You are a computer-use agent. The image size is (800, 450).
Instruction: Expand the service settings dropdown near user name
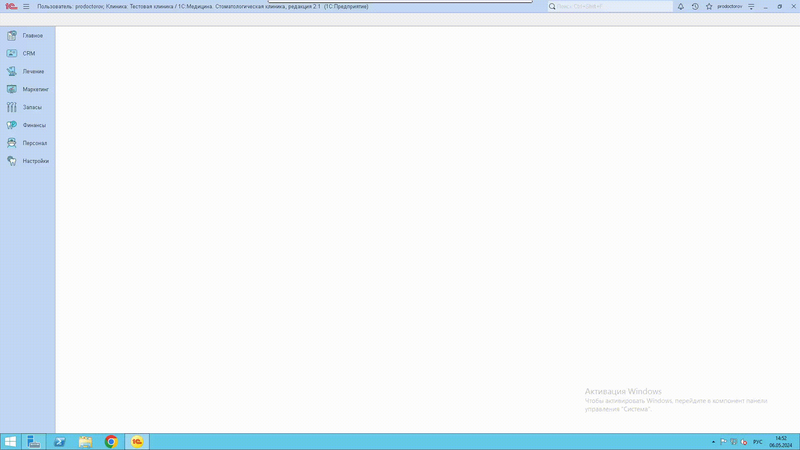click(x=751, y=7)
